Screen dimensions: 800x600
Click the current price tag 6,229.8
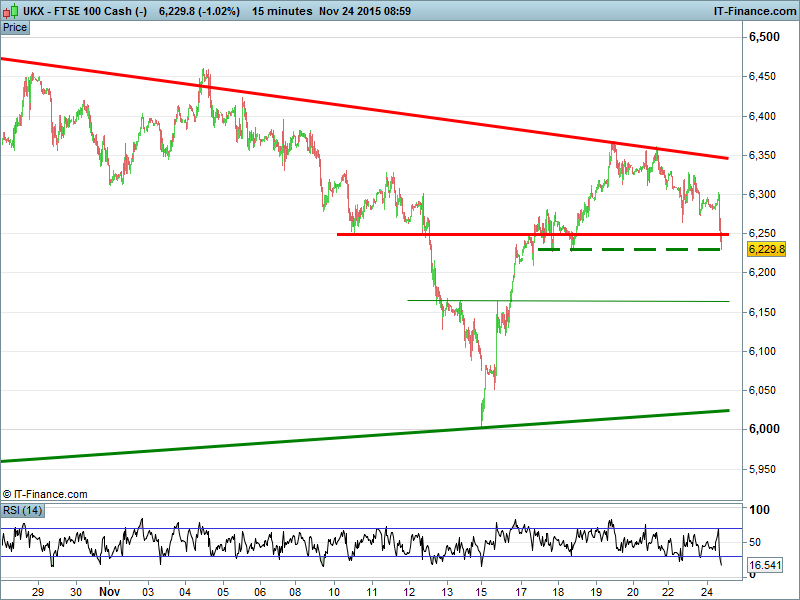point(766,249)
